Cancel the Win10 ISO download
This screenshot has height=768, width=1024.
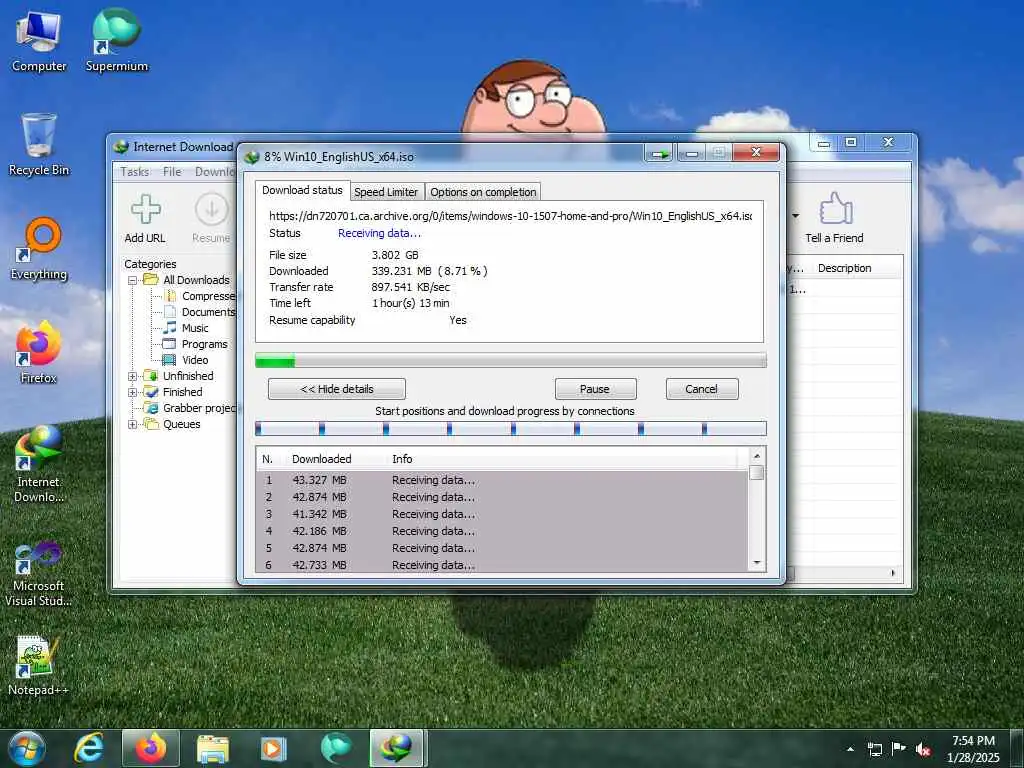pos(702,389)
